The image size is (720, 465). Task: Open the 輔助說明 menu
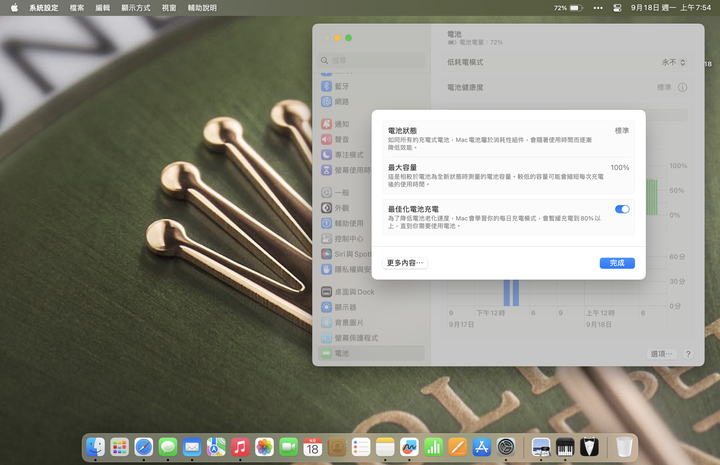click(202, 8)
